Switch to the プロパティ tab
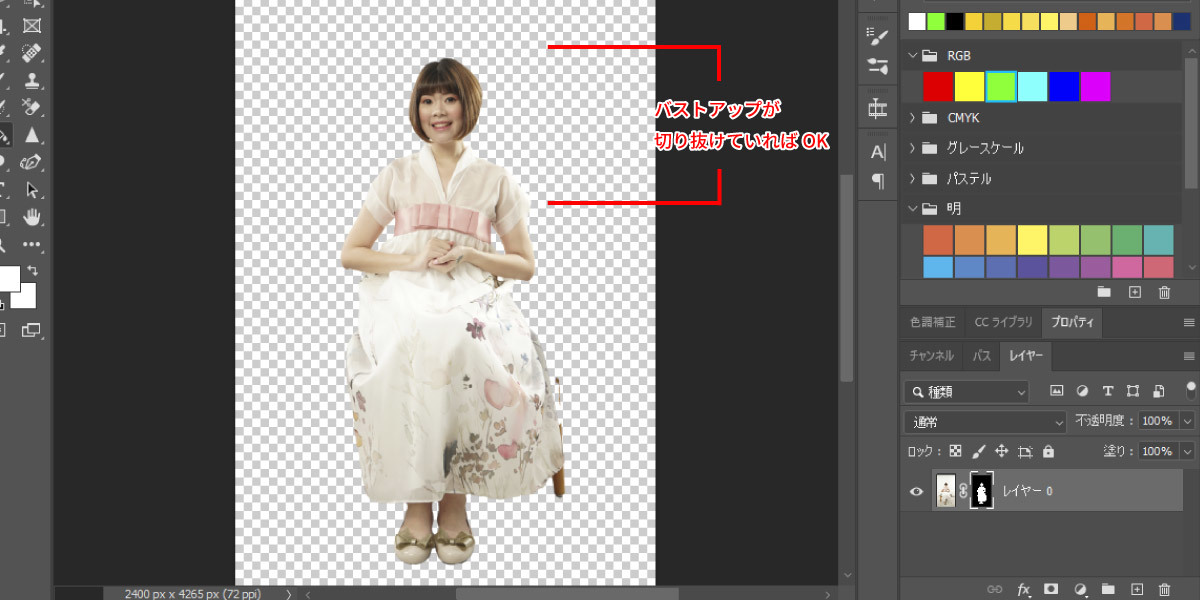1200x600 pixels. tap(1071, 322)
